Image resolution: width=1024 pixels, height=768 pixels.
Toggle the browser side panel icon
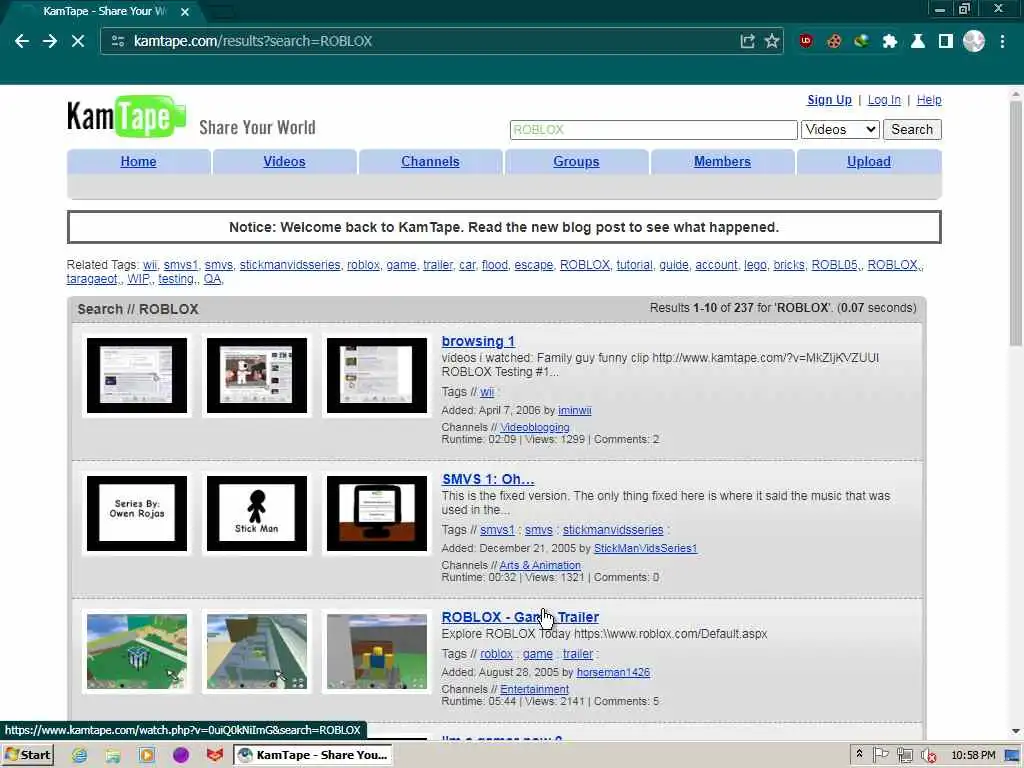[x=946, y=41]
